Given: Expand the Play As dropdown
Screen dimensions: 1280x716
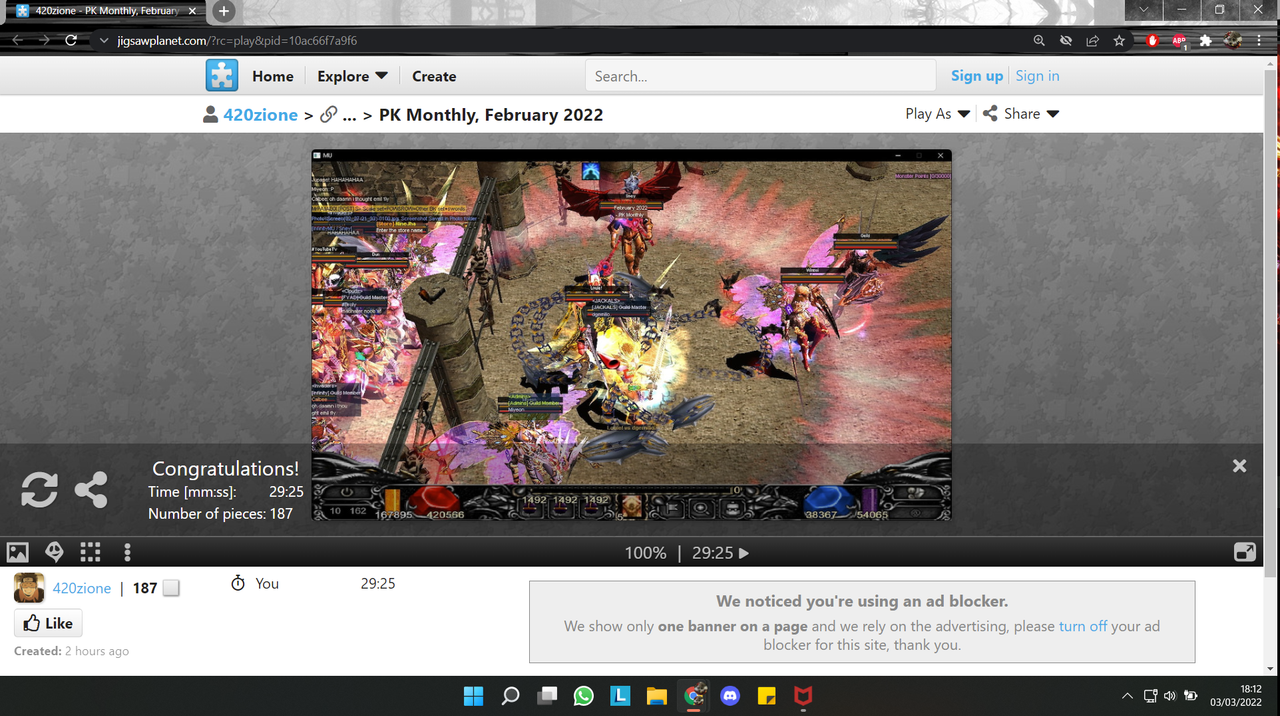Looking at the screenshot, I should (937, 114).
